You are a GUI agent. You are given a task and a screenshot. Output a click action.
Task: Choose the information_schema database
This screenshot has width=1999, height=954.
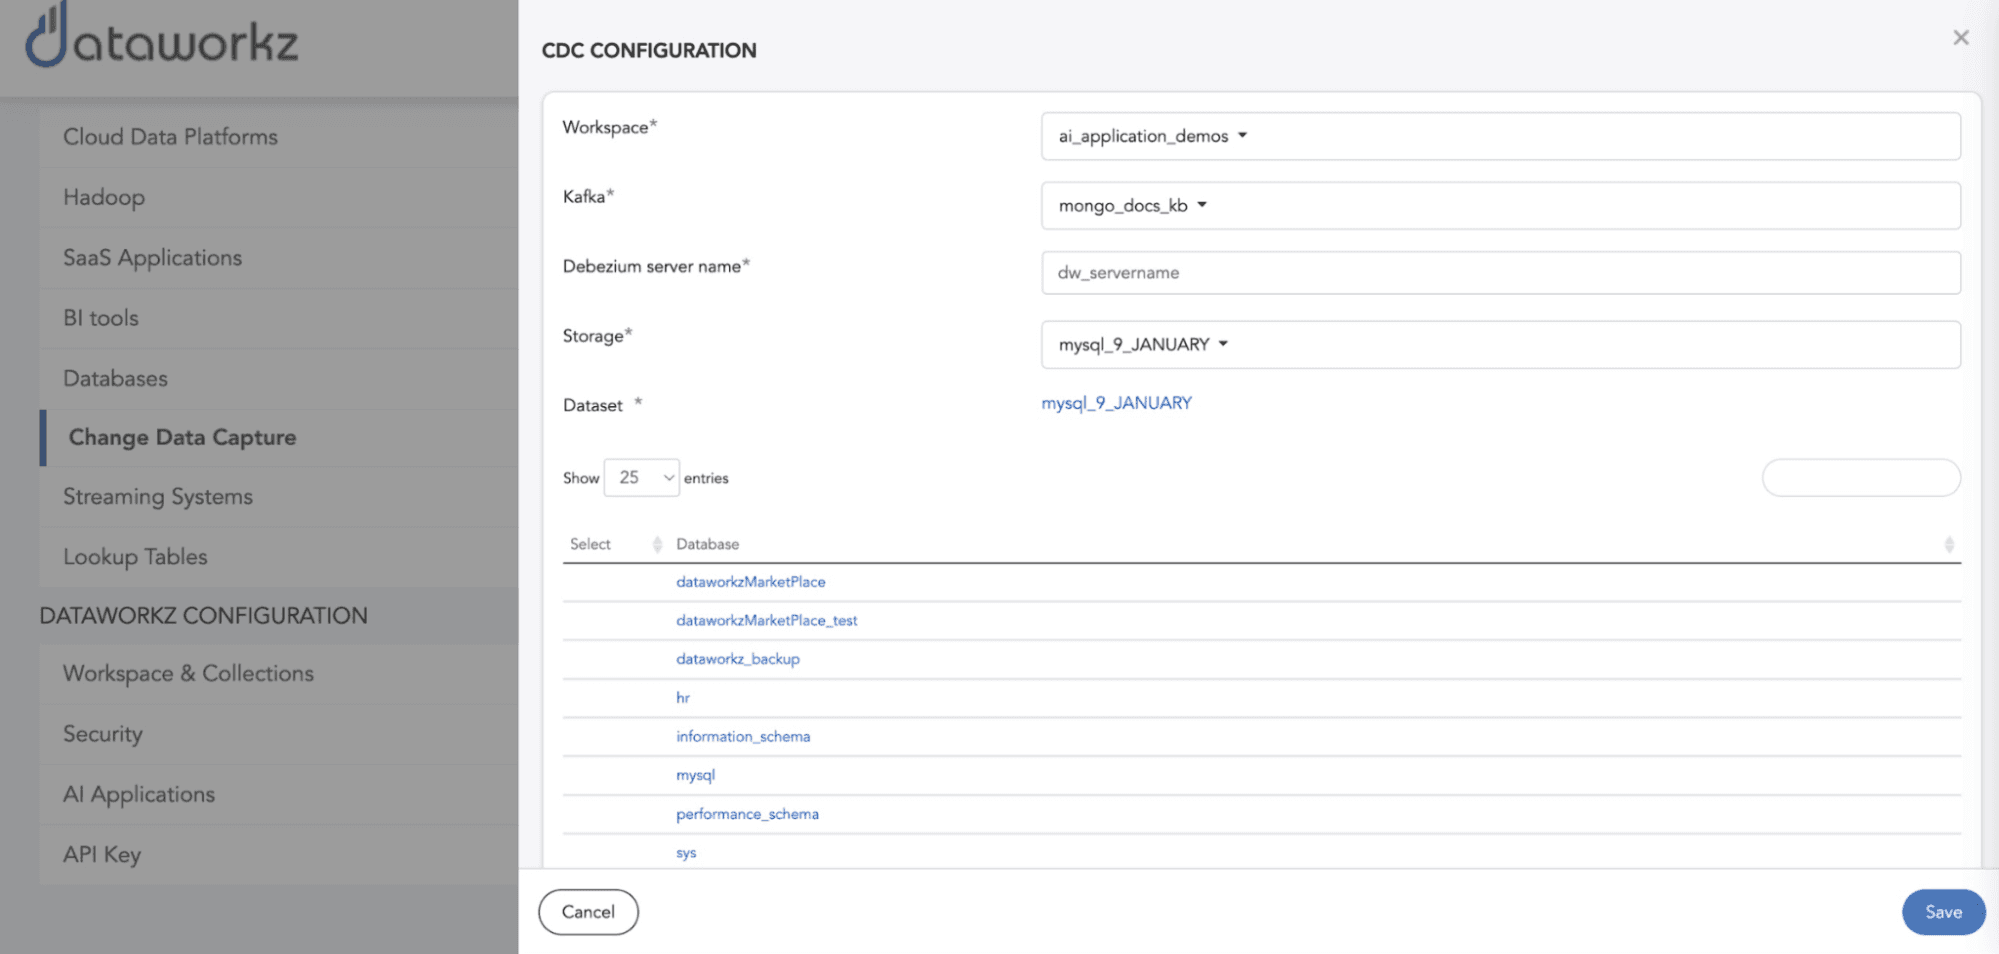click(x=742, y=737)
